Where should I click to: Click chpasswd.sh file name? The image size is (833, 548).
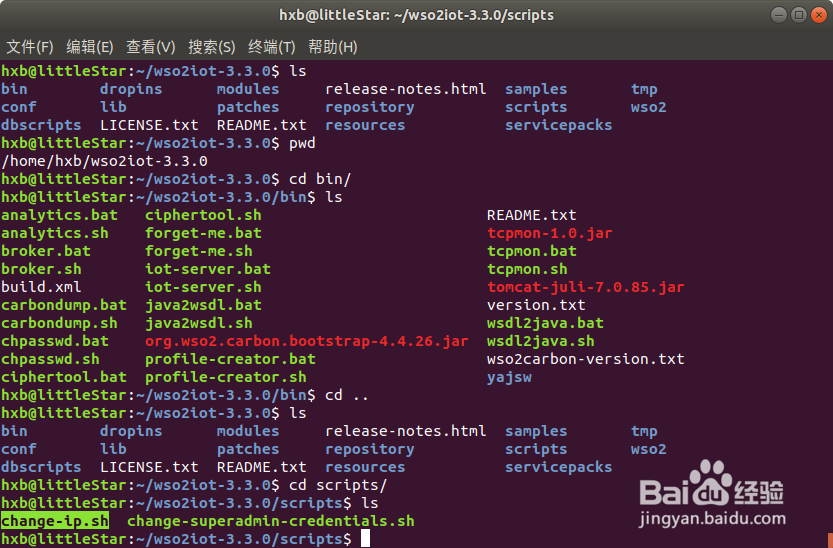click(x=50, y=359)
